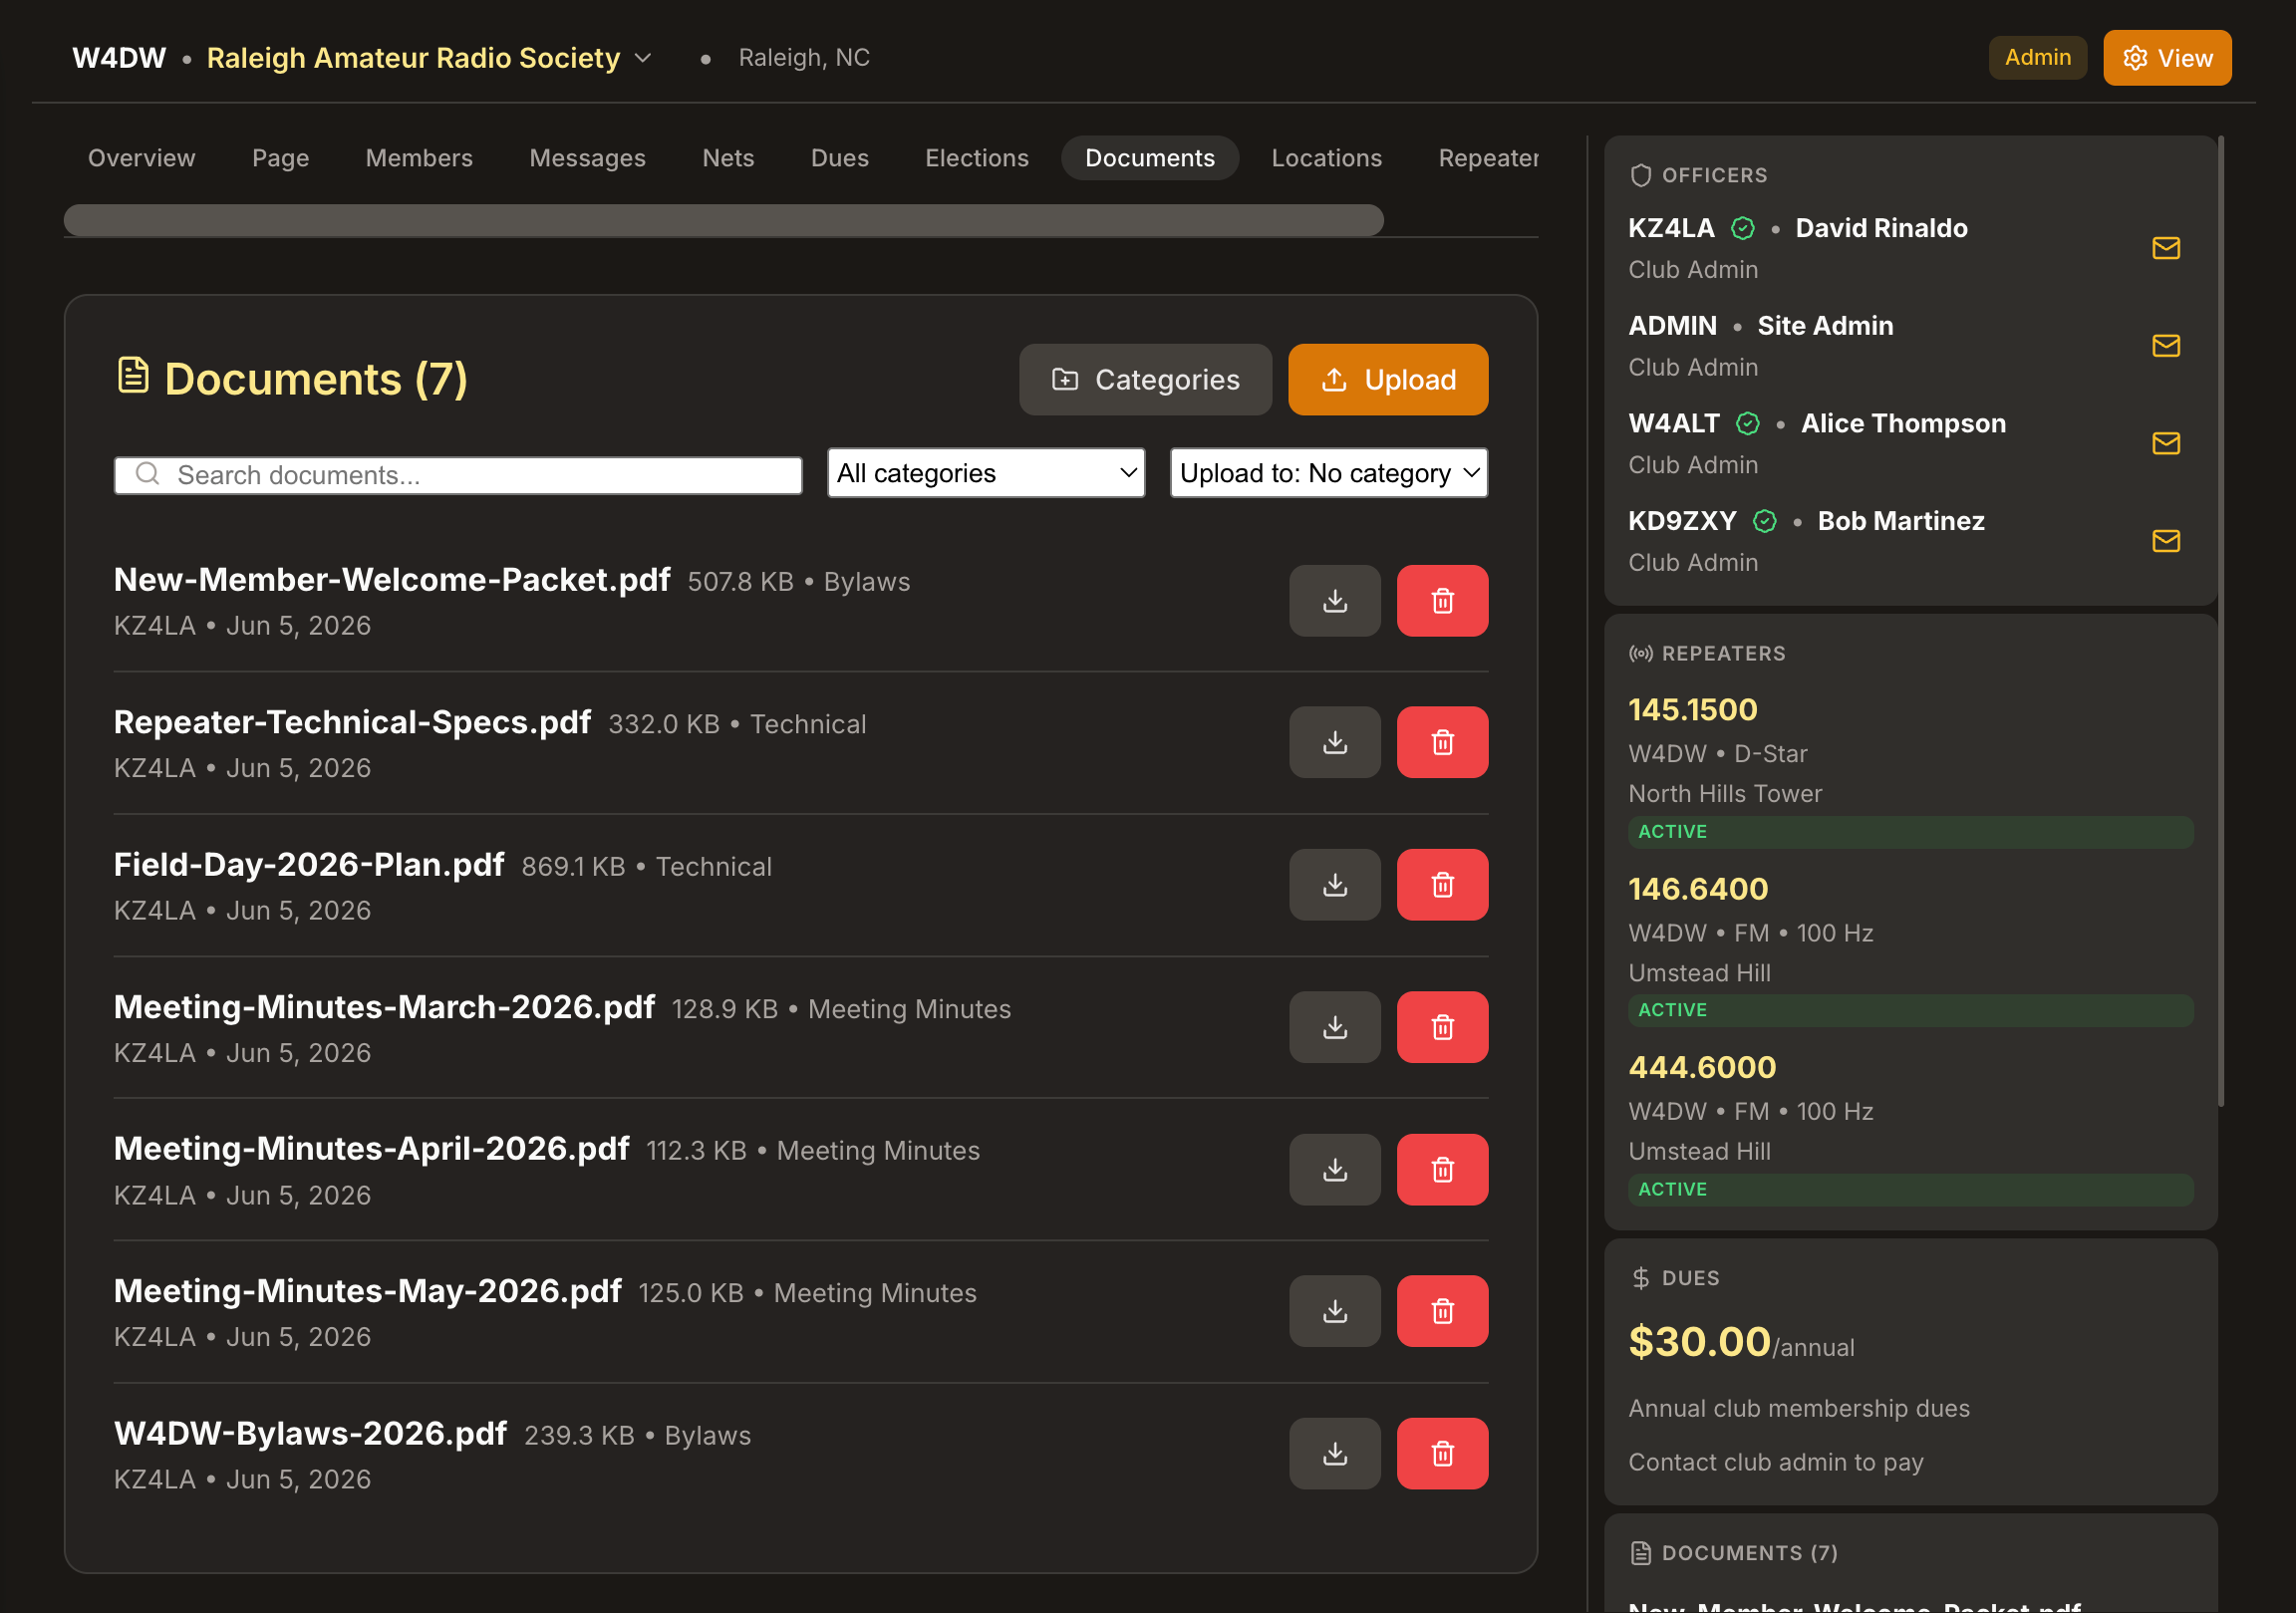Viewport: 2296px width, 1613px height.
Task: Click the W4DW callsign in header
Action: 119,58
